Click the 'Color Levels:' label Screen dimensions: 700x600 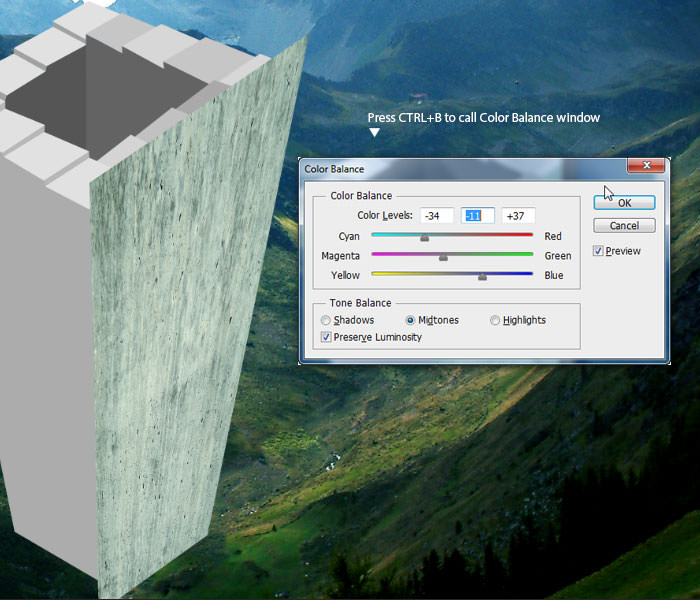[385, 215]
